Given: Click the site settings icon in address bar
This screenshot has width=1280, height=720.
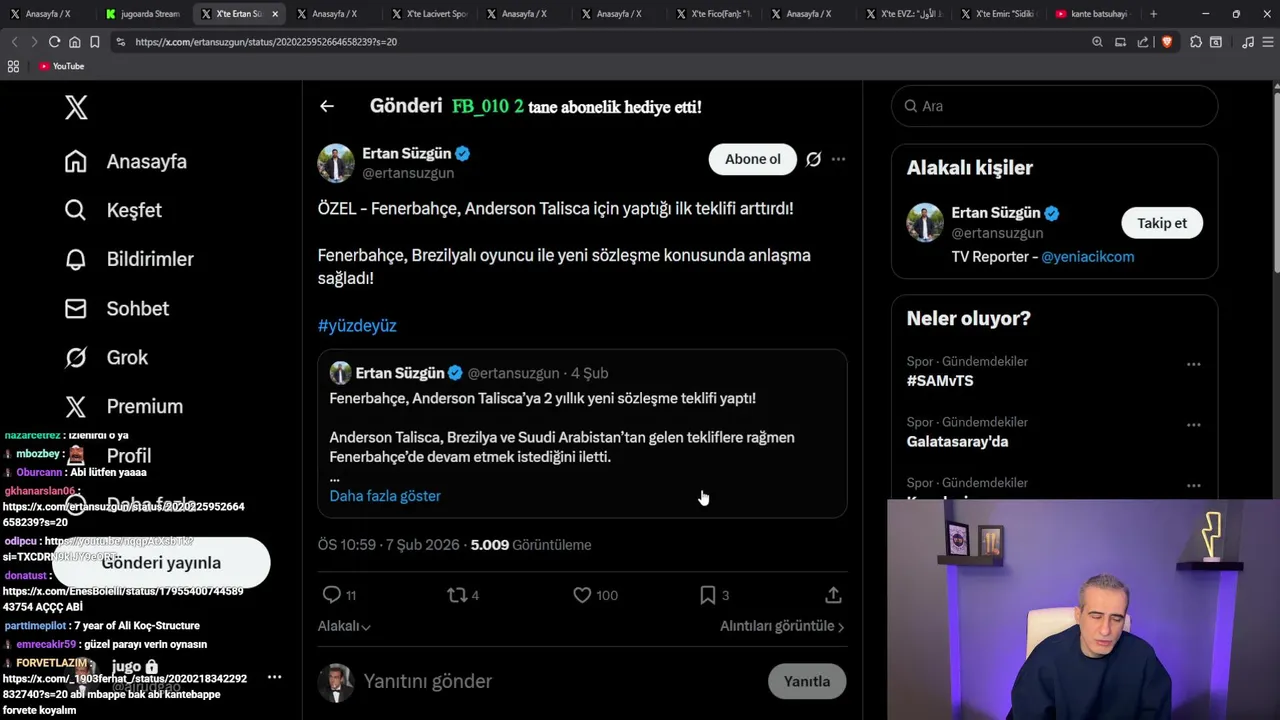Looking at the screenshot, I should coord(121,42).
